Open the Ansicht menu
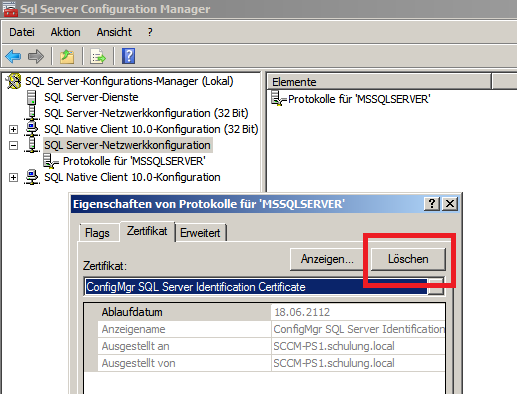Screen dimensions: 517x394 (114, 32)
